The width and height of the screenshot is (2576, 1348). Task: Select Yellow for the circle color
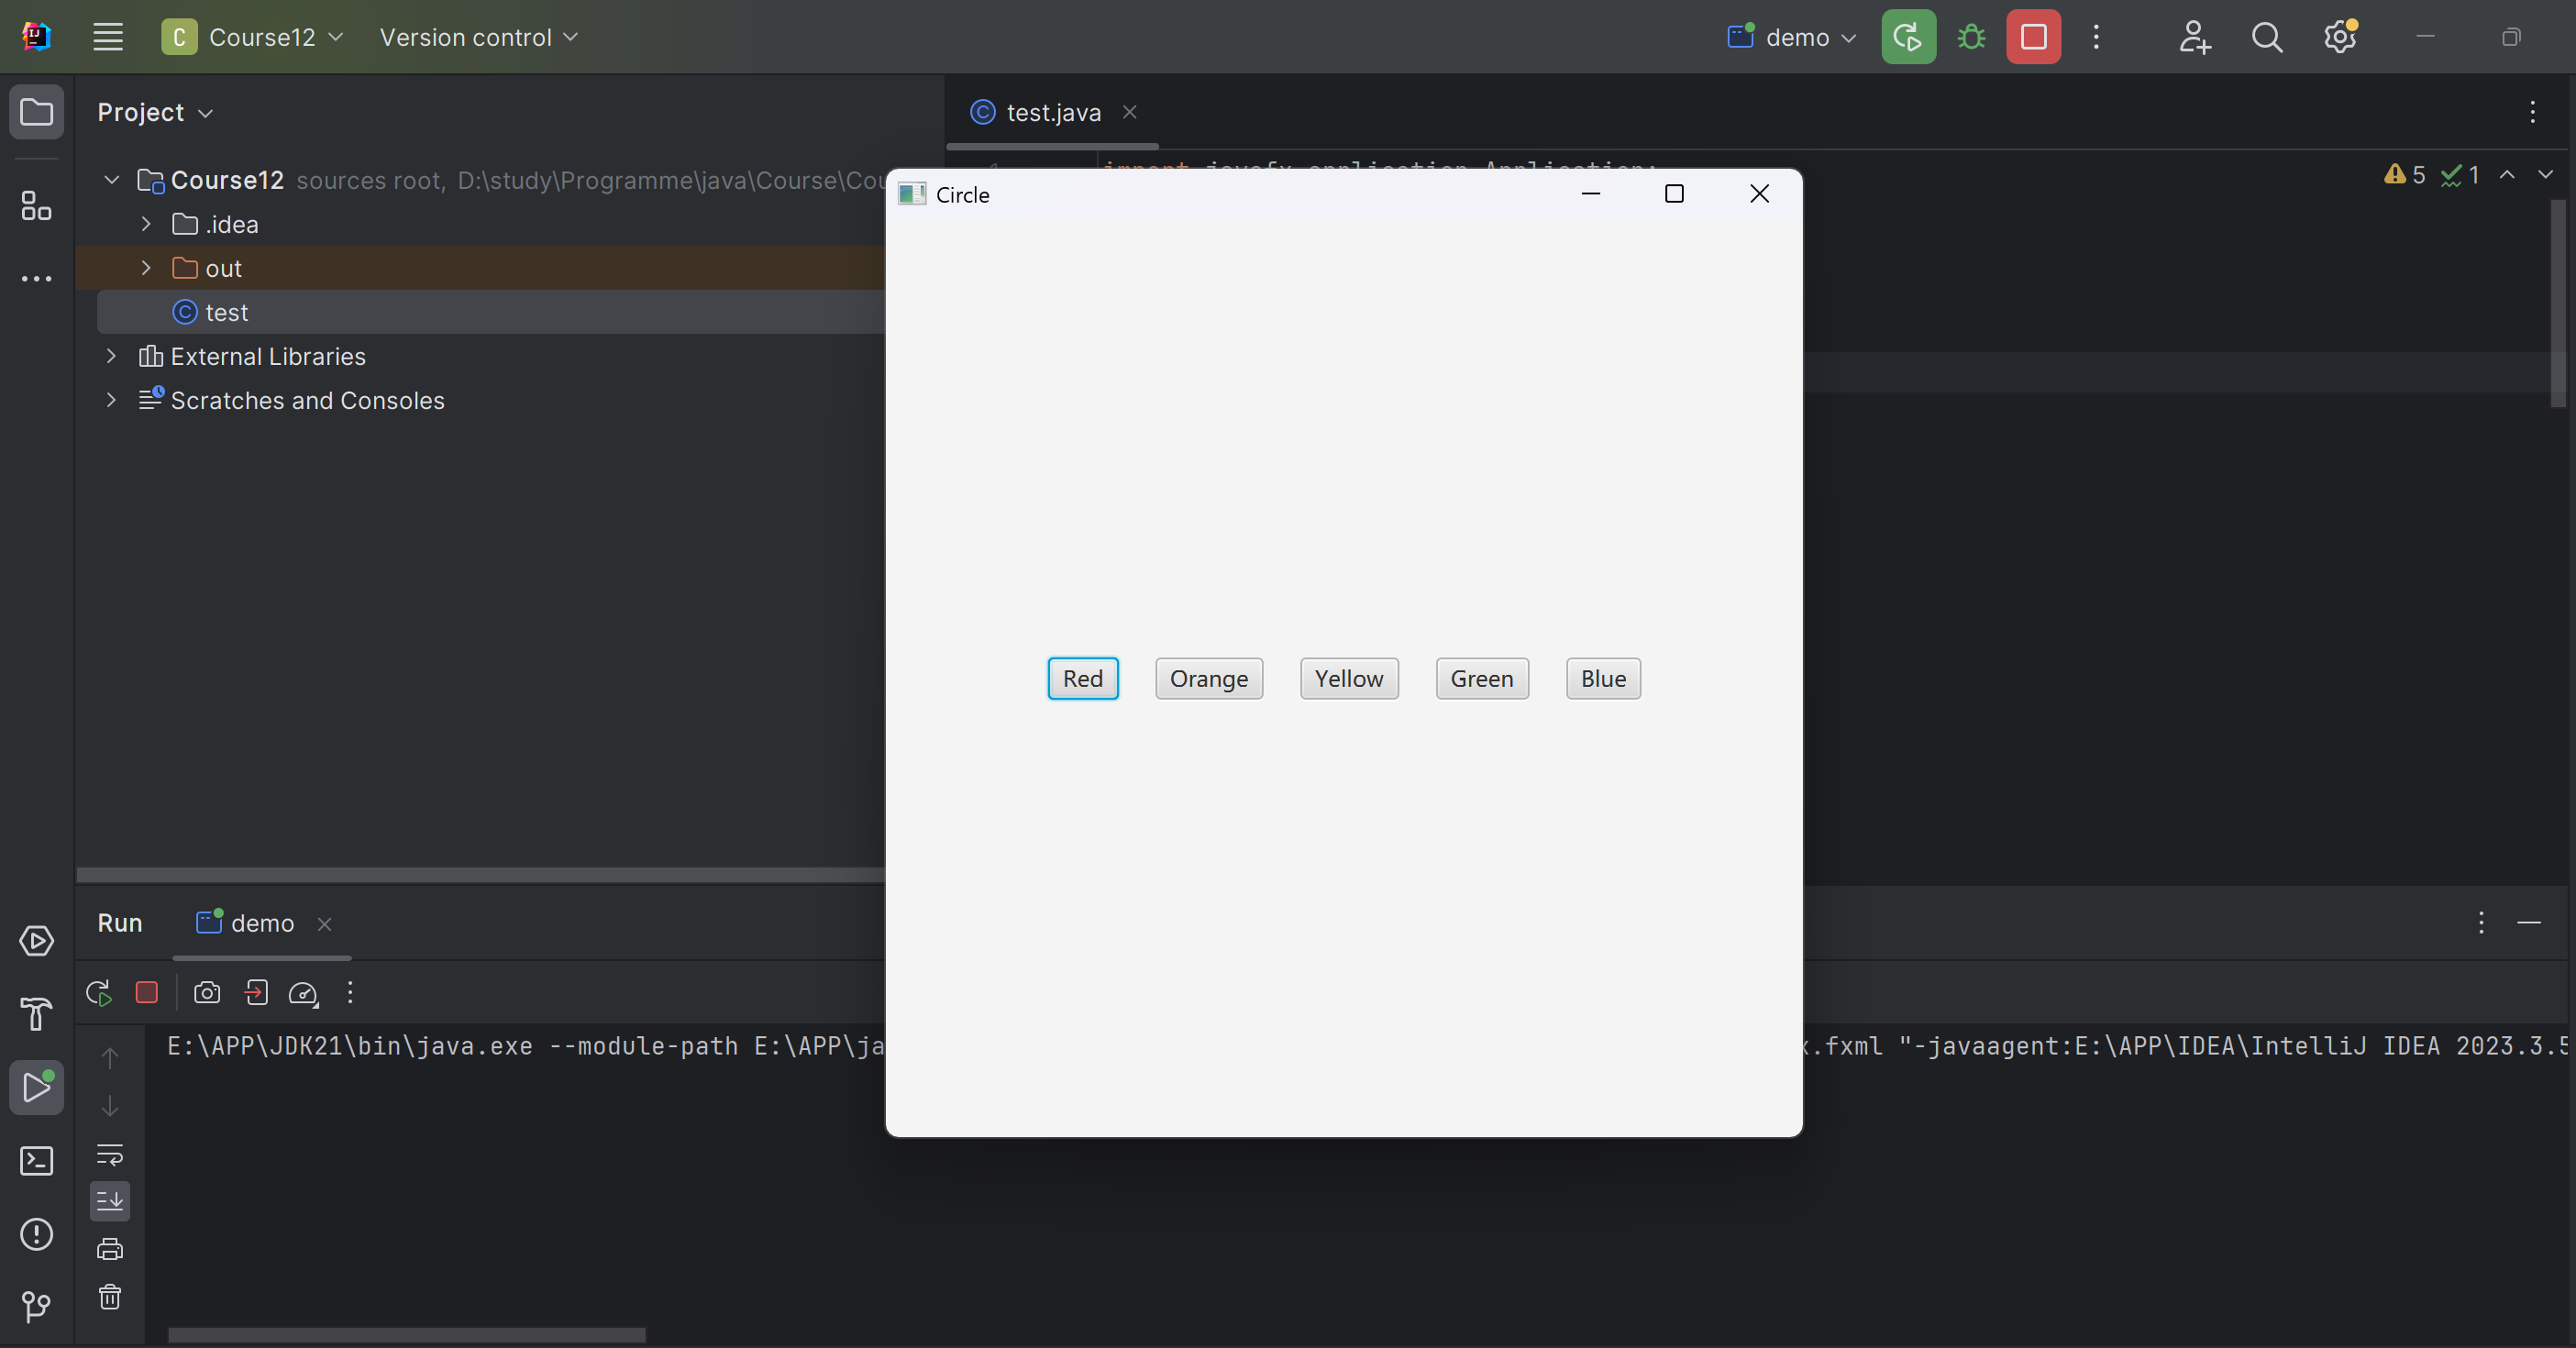coord(1349,678)
